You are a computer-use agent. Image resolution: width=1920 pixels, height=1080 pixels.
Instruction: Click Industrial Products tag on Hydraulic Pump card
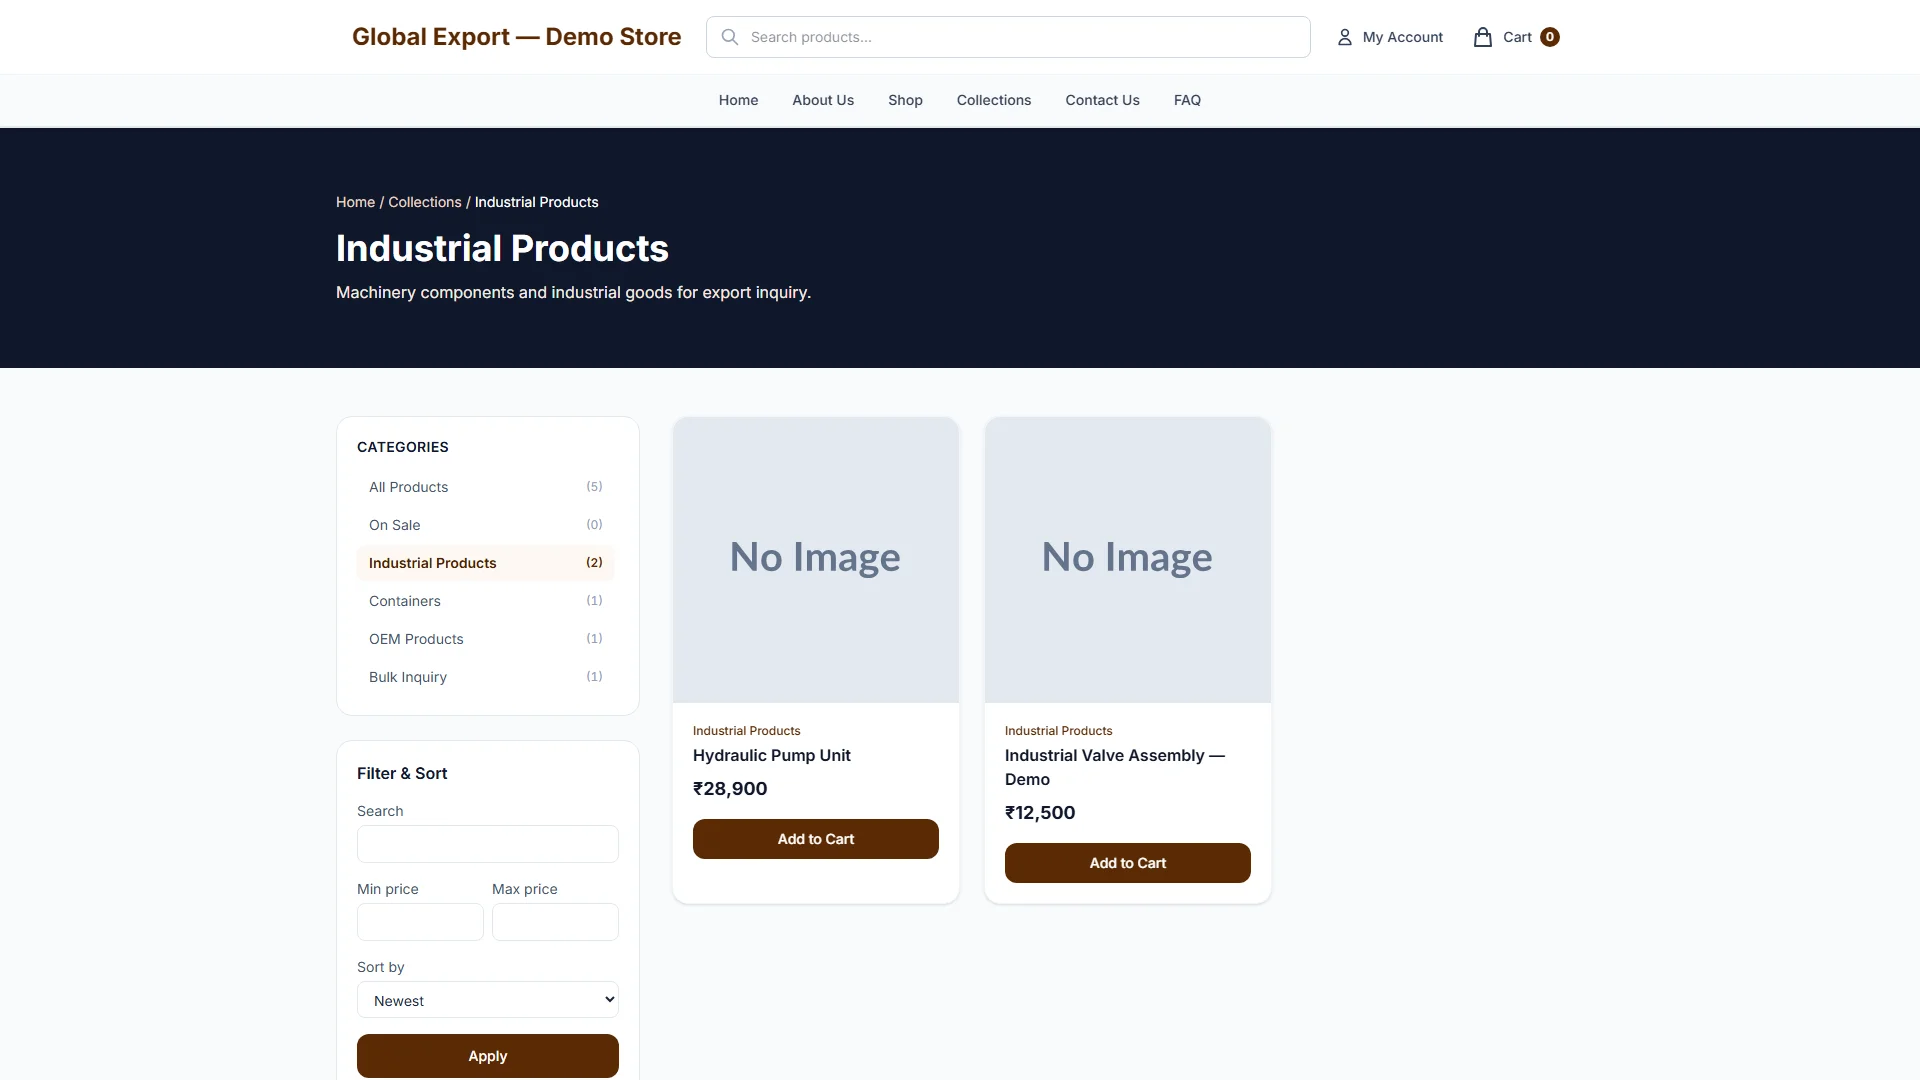point(747,731)
